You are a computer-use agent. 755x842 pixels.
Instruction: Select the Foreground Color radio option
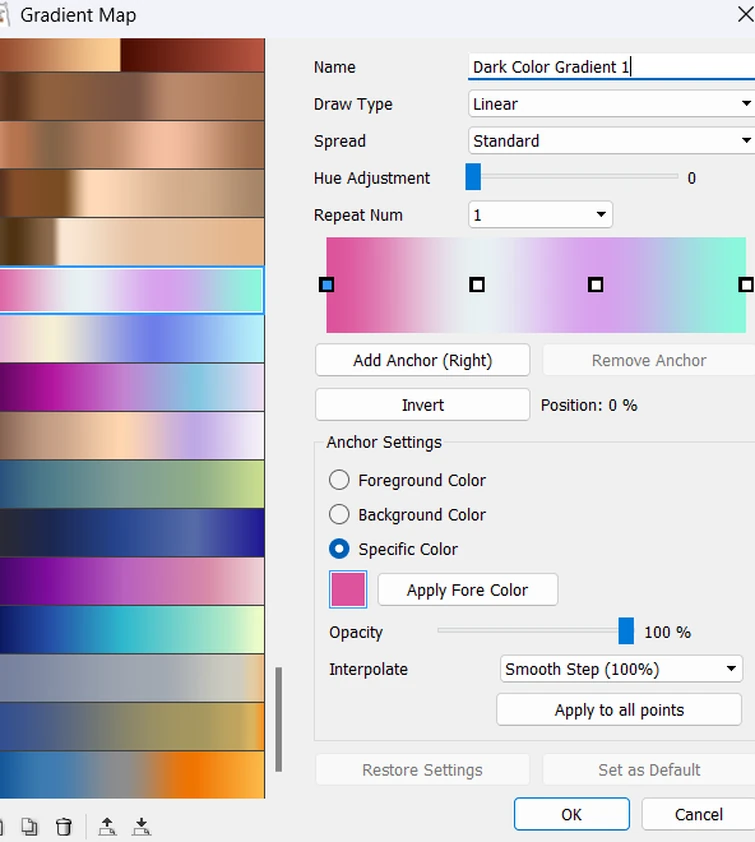coord(340,480)
